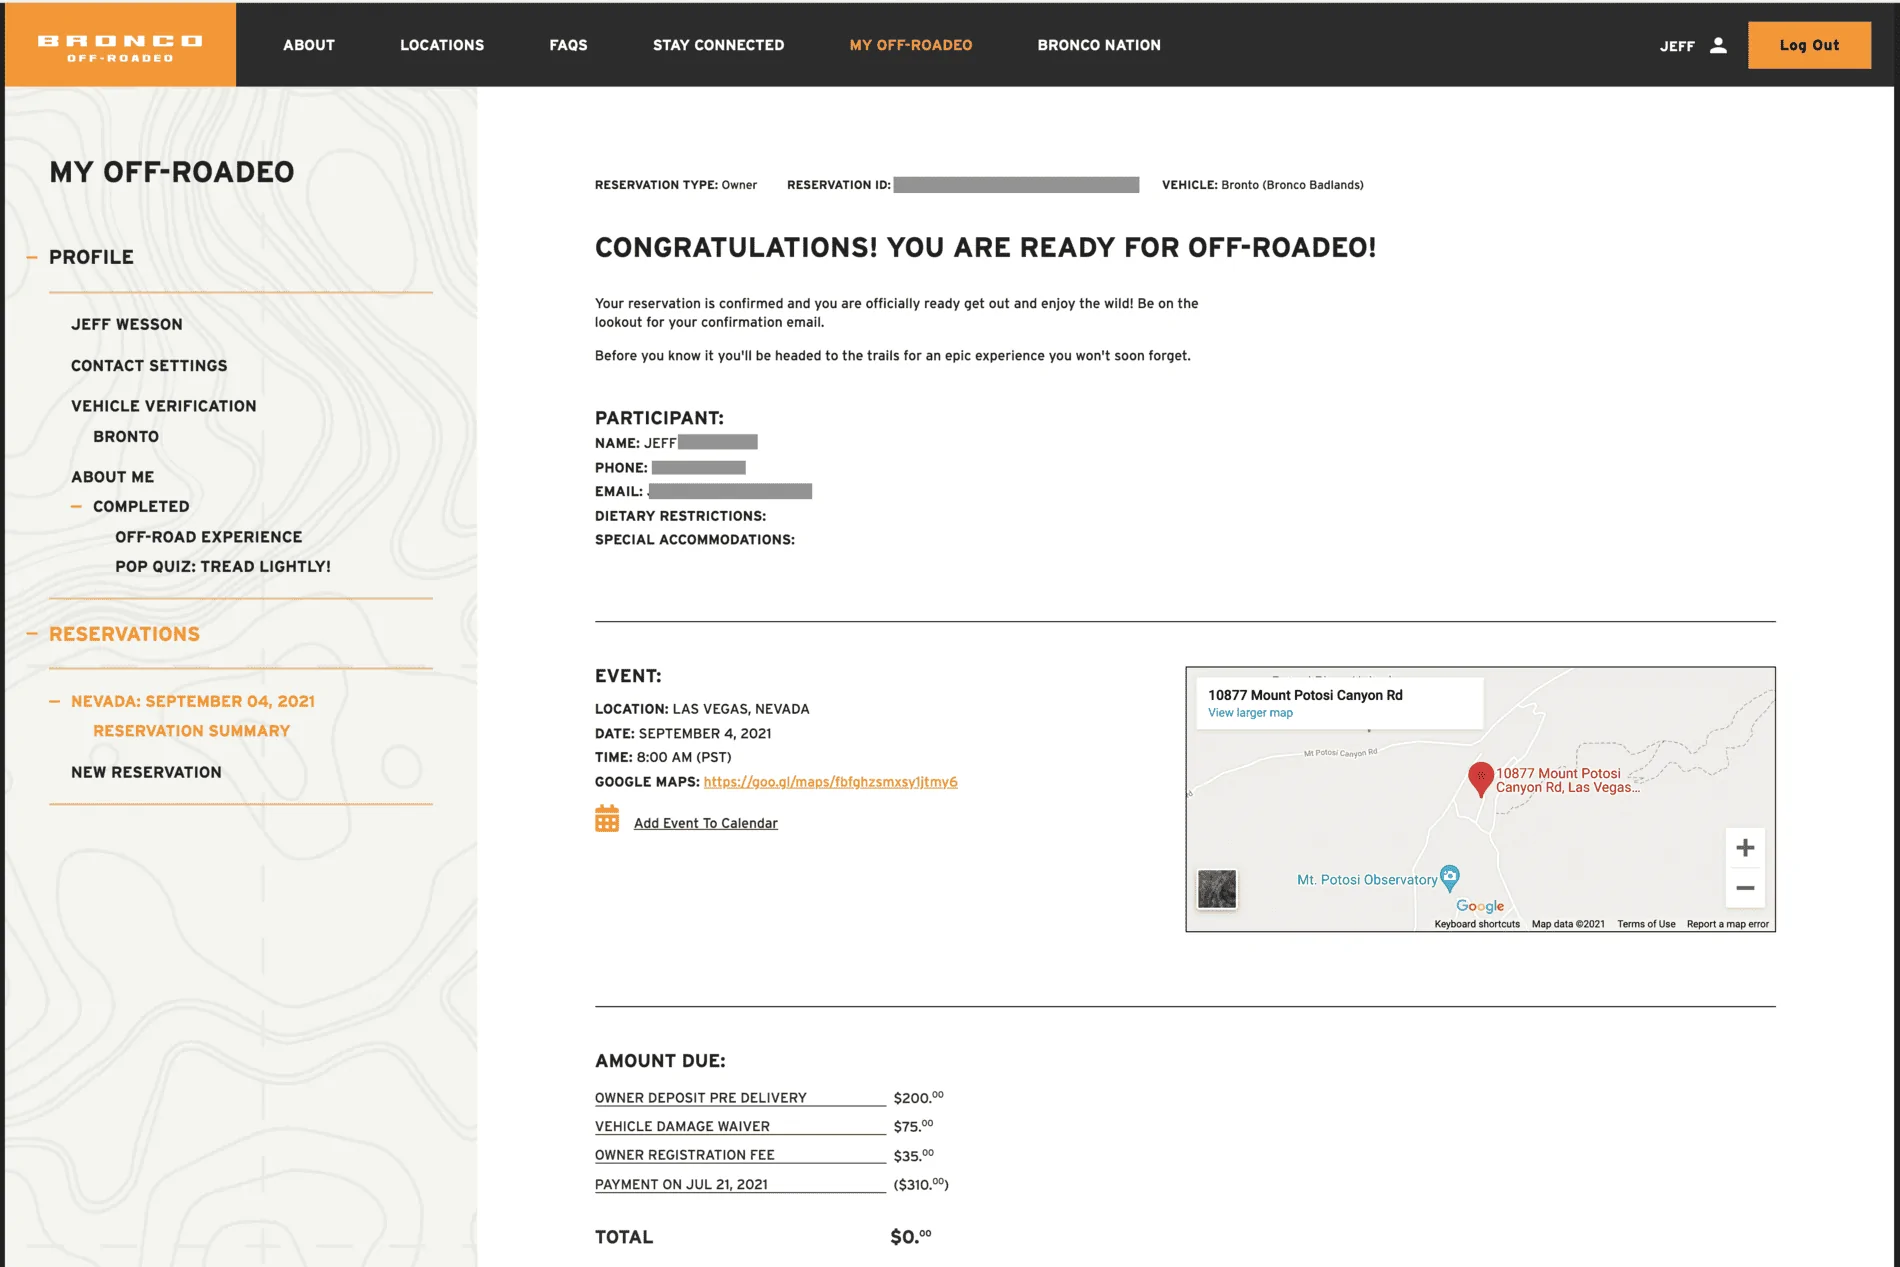Screen dimensions: 1900x1267
Task: Click the Google logo on the map
Action: pyautogui.click(x=1480, y=906)
